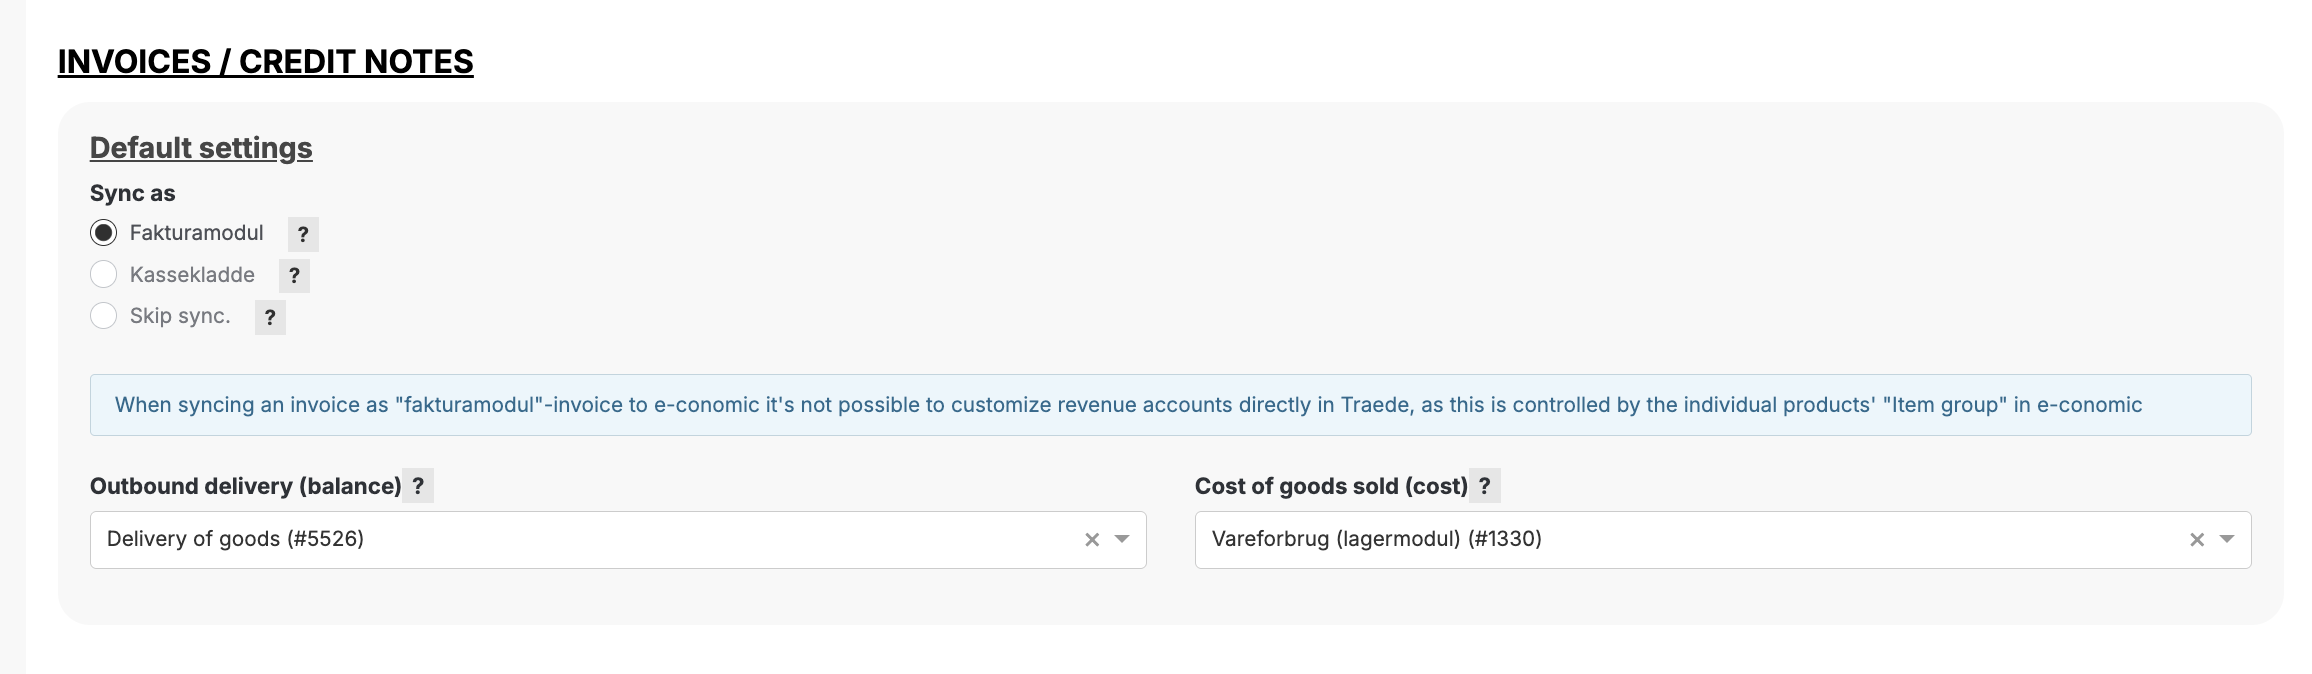This screenshot has height=674, width=2312.
Task: Click the INVOICES / CREDIT NOTES heading
Action: tap(265, 62)
